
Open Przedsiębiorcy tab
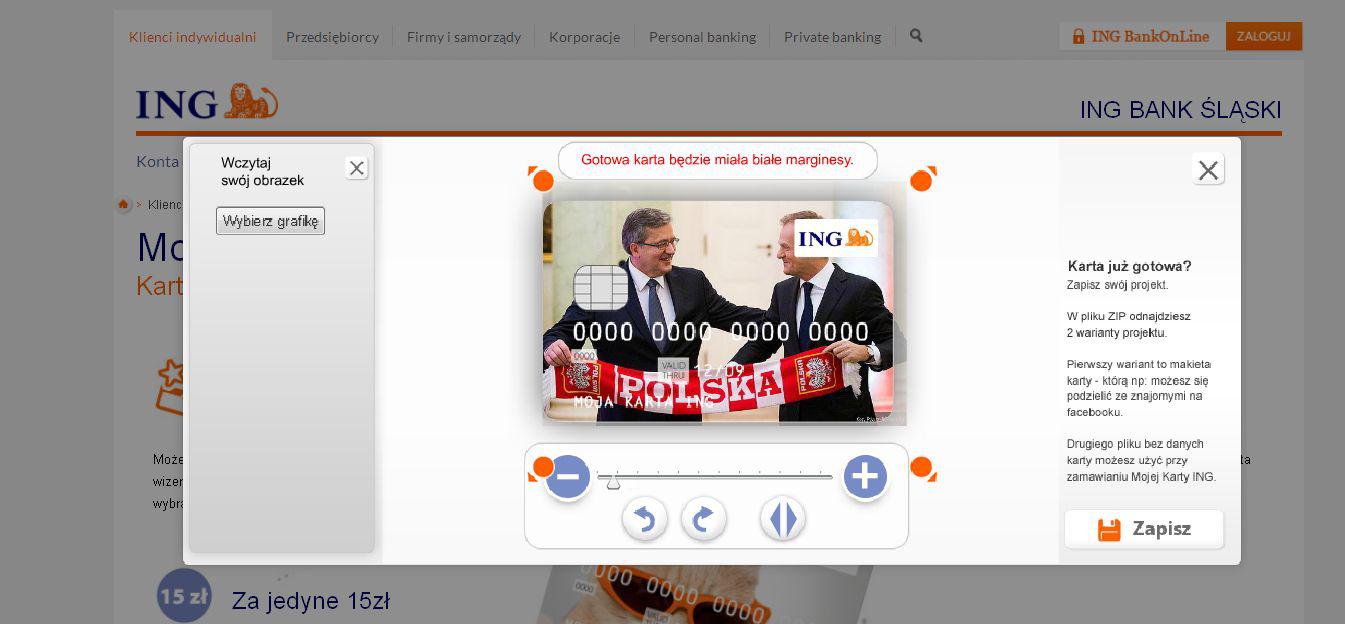coord(332,37)
